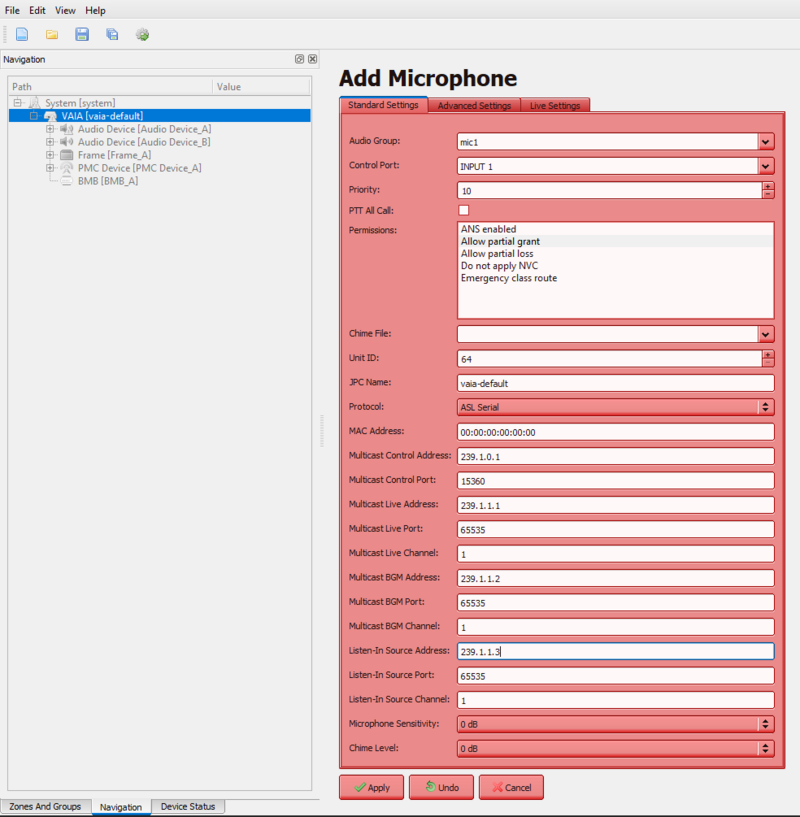Click the Save All toolbar icon
The image size is (800, 817).
click(111, 33)
